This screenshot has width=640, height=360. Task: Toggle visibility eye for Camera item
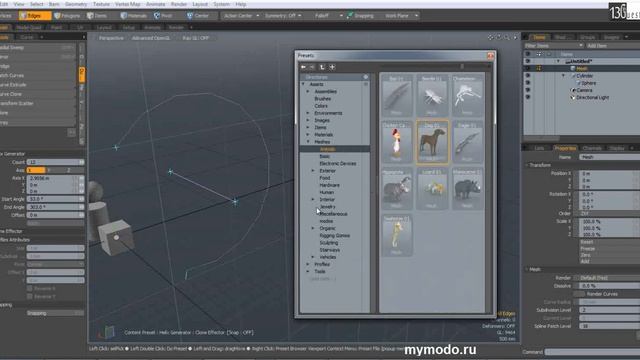coord(528,90)
